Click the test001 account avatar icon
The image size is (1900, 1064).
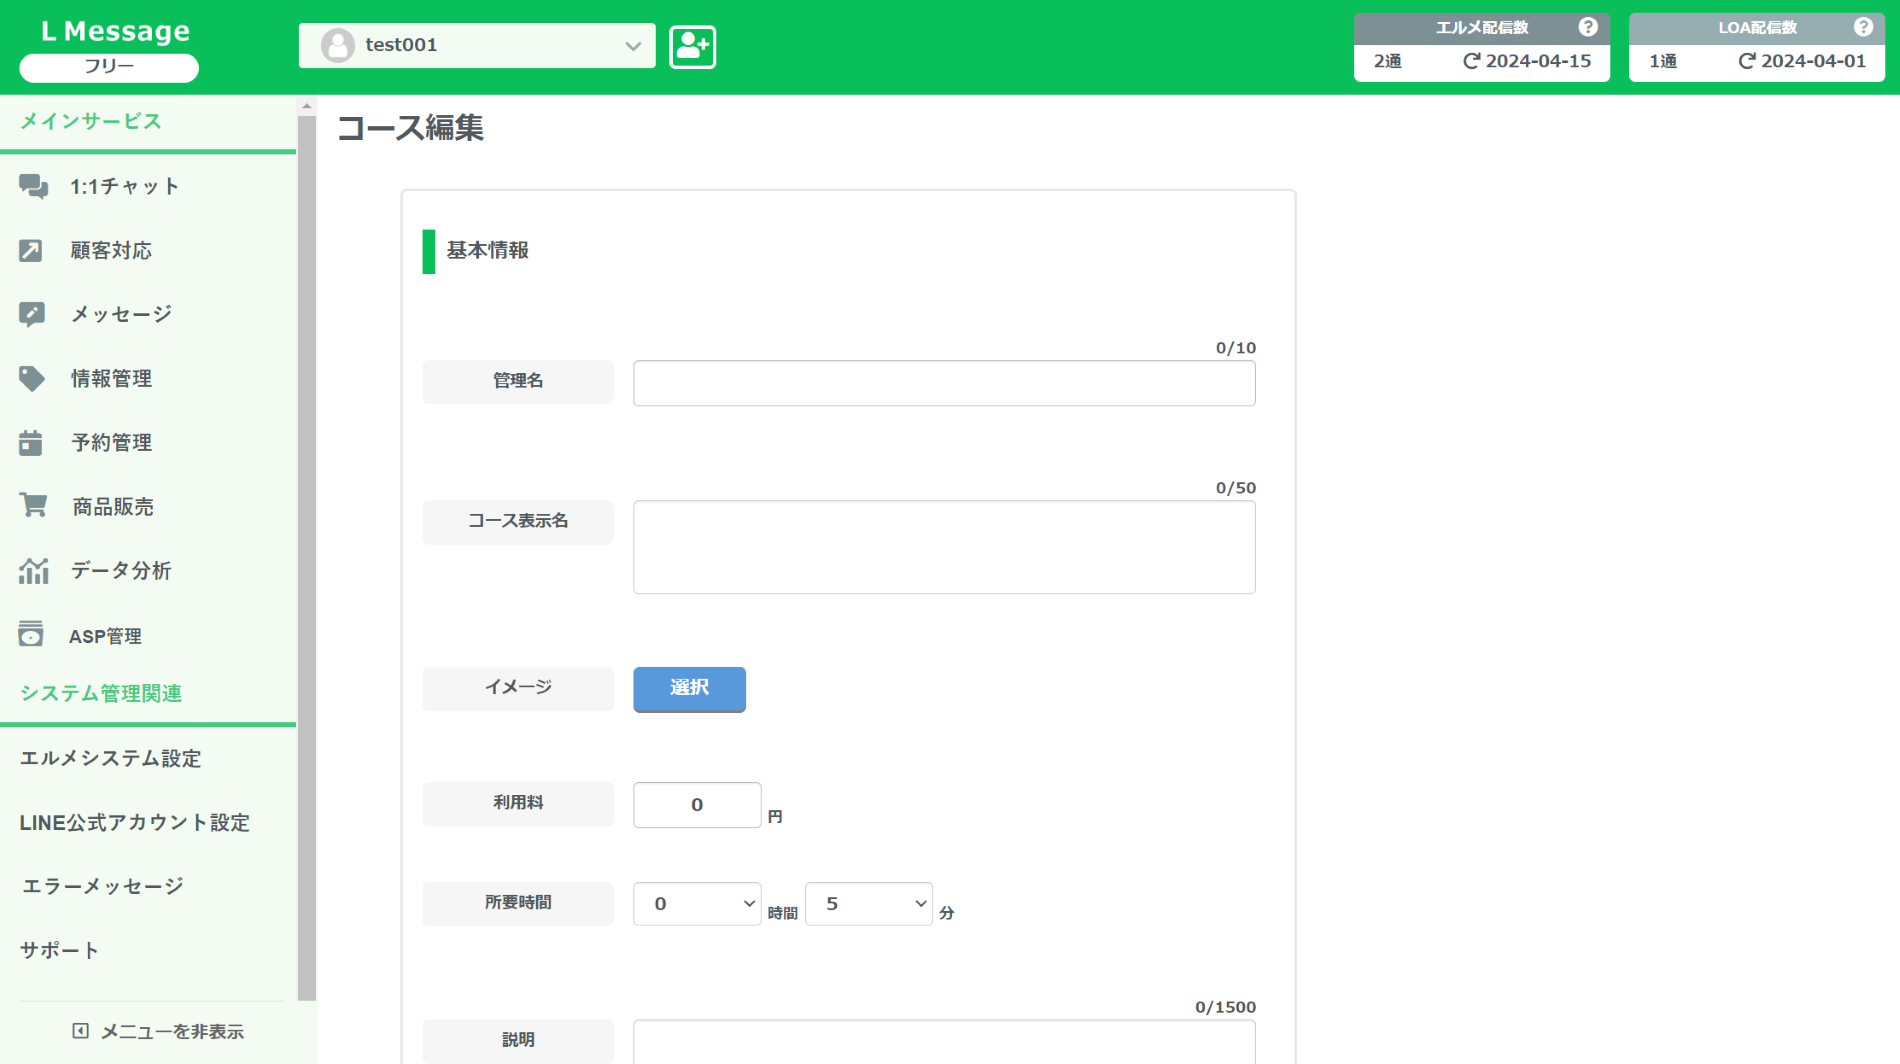point(338,45)
